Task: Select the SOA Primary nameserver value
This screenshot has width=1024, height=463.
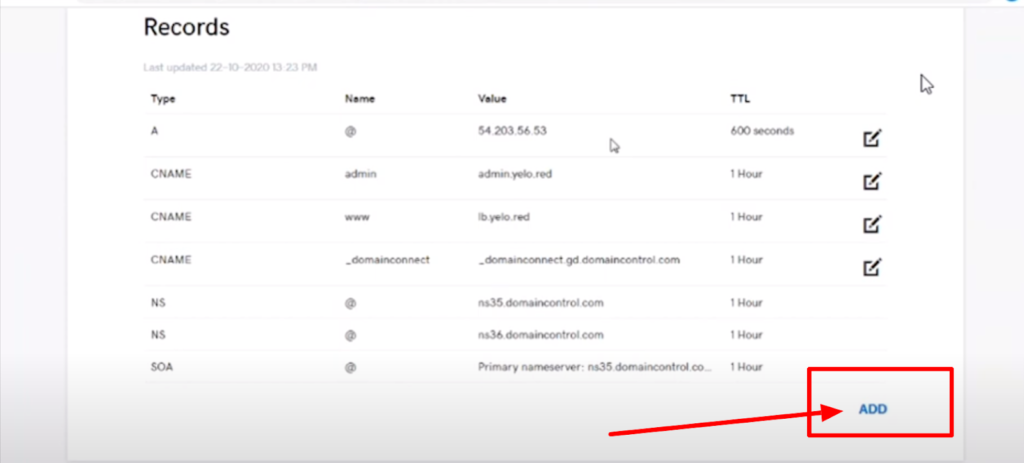Action: coord(595,367)
